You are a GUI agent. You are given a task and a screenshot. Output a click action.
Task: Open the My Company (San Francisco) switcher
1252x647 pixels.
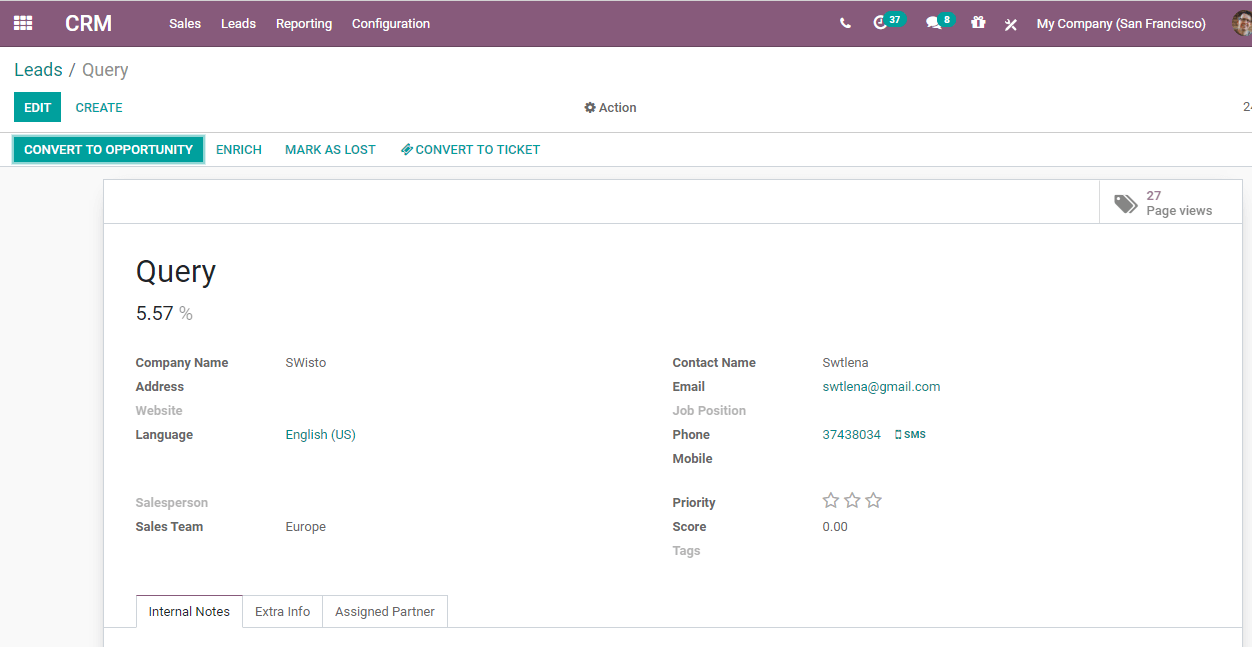[1121, 23]
